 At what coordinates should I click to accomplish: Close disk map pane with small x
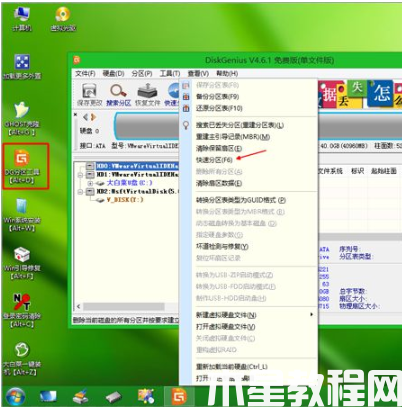pyautogui.click(x=75, y=114)
